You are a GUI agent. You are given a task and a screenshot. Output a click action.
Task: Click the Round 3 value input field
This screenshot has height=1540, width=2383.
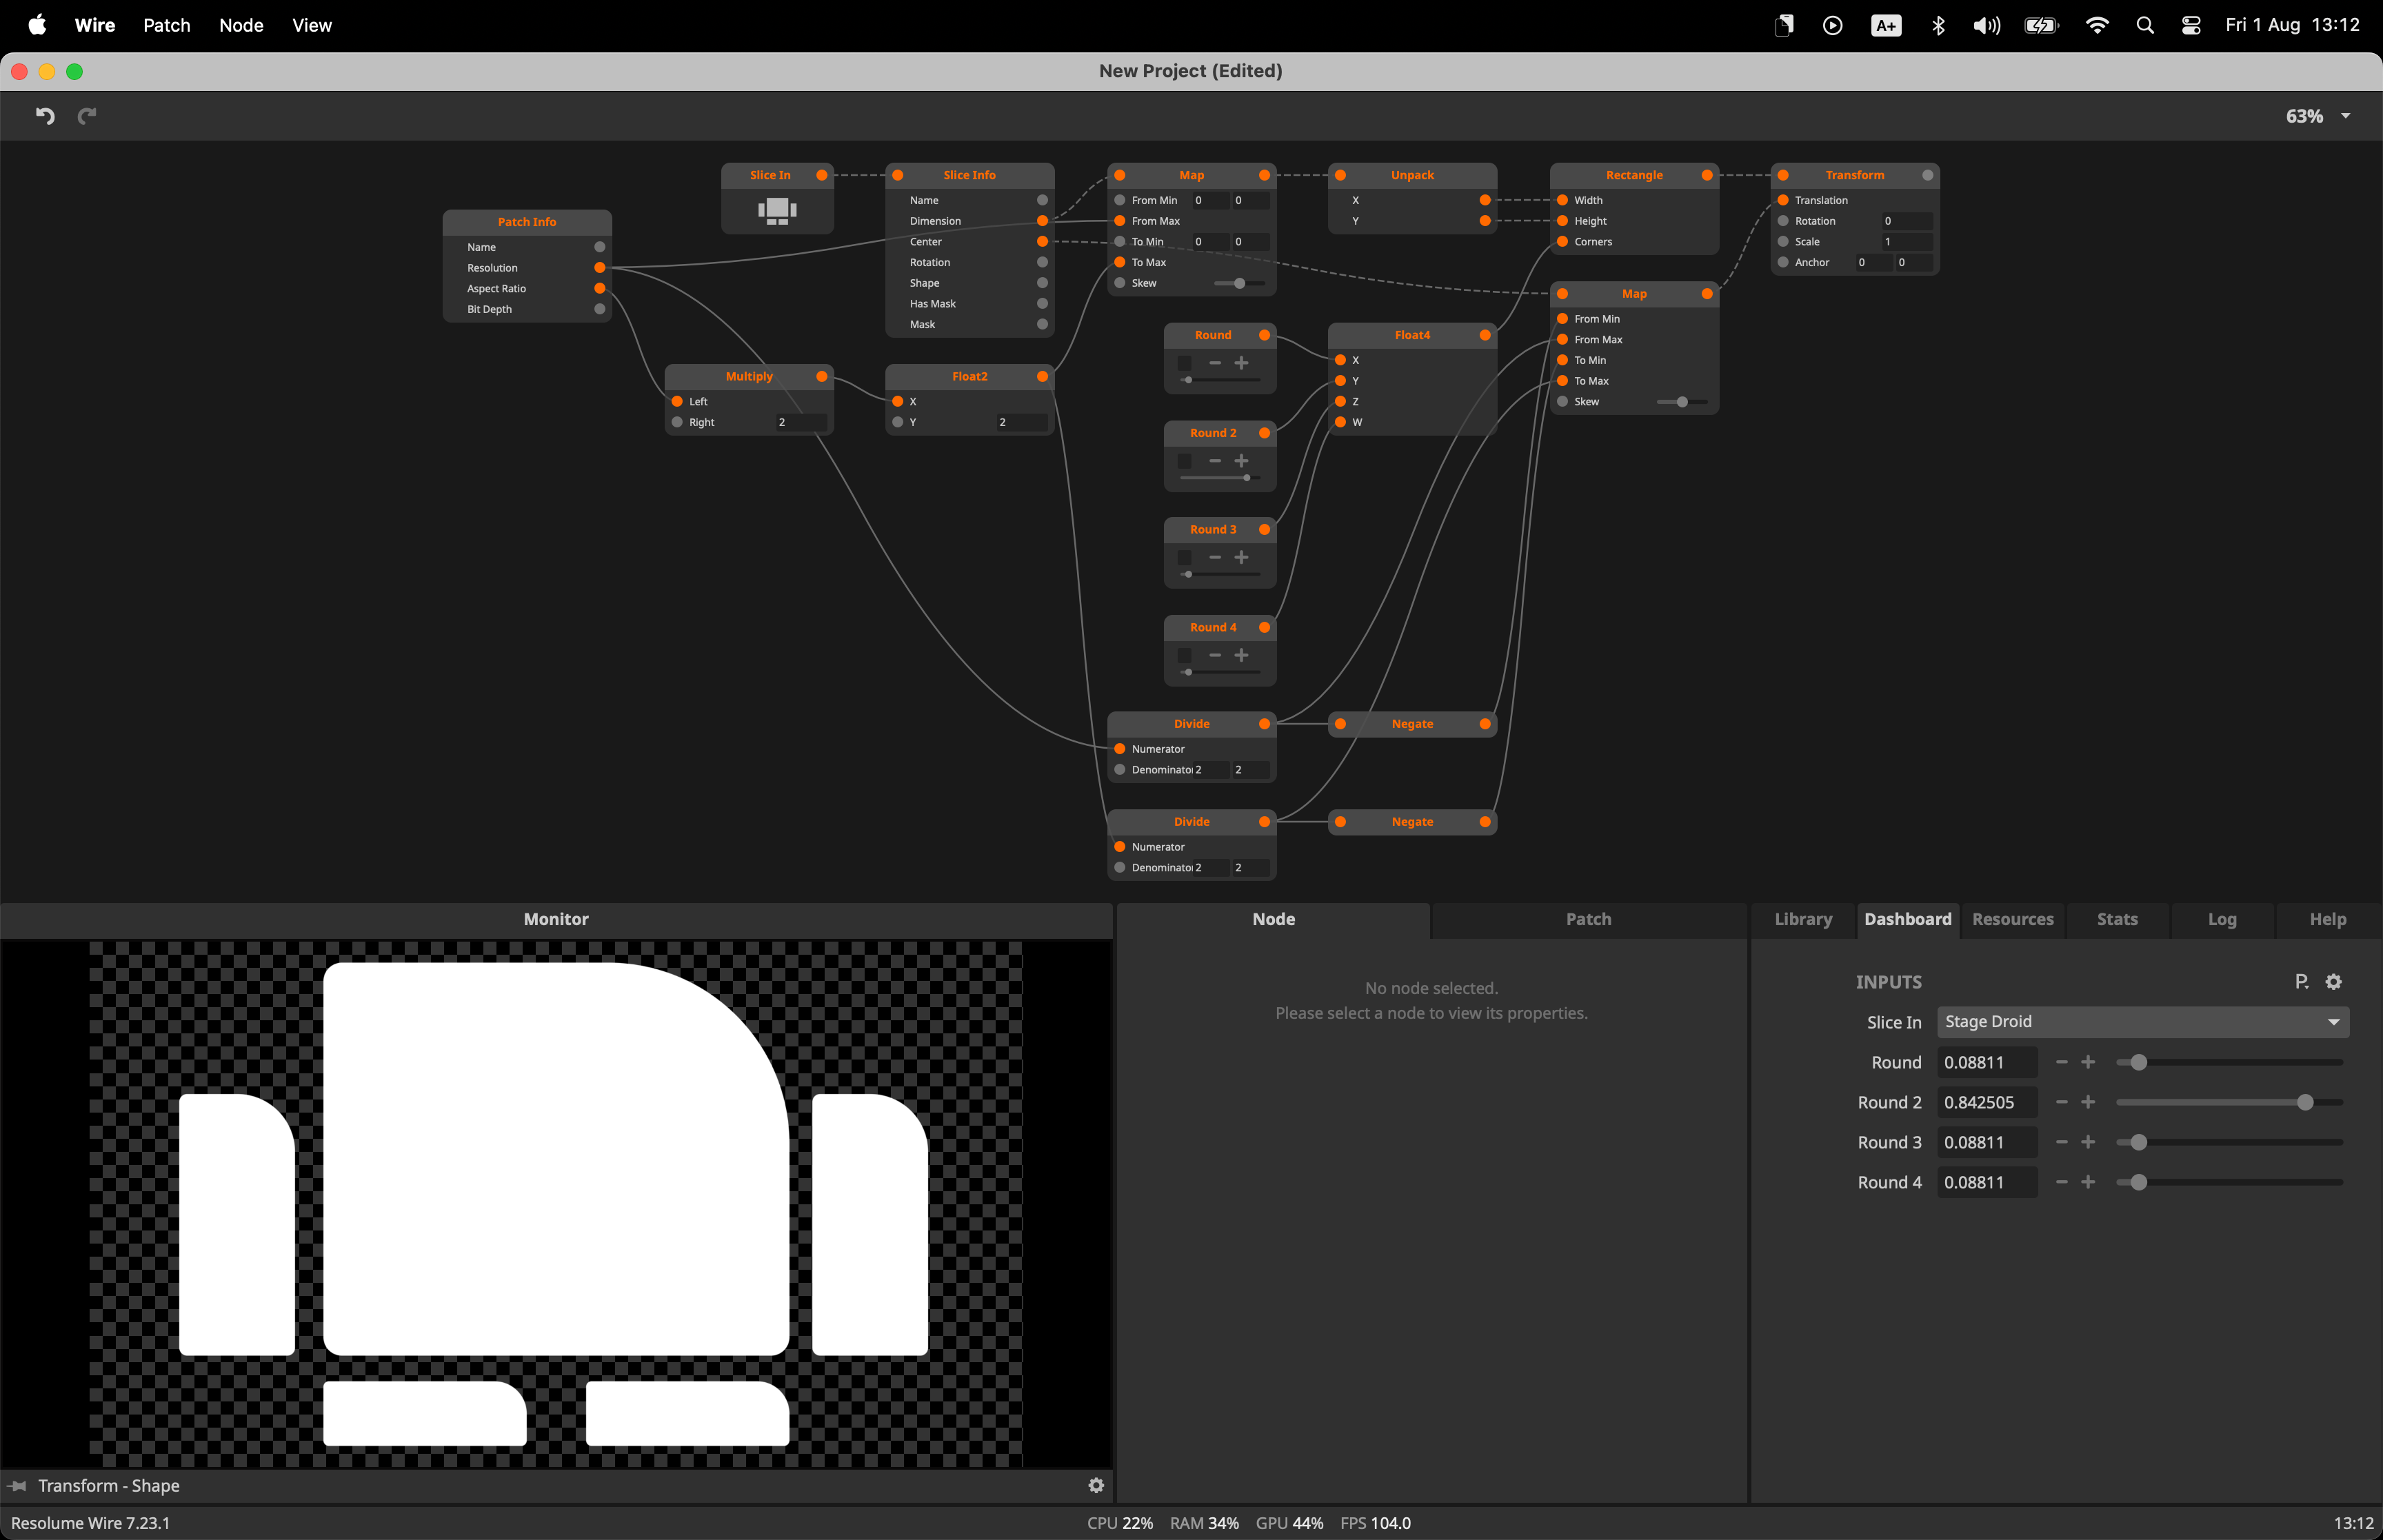click(1985, 1142)
